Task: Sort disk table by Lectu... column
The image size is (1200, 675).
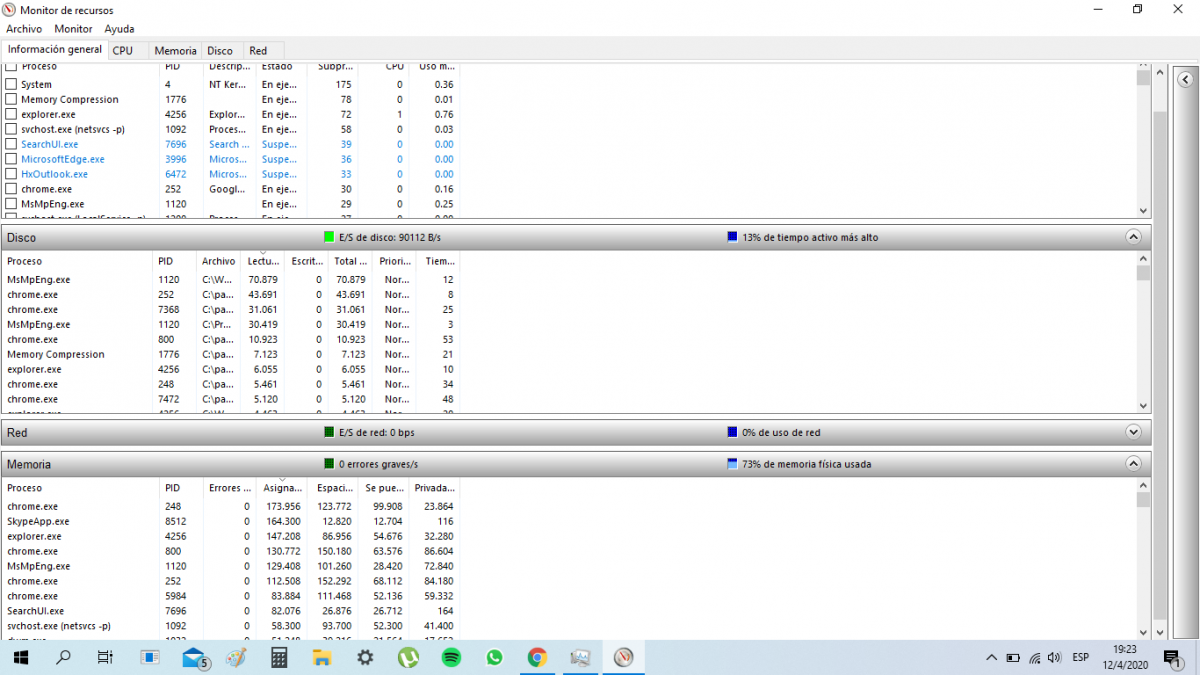Action: (264, 261)
